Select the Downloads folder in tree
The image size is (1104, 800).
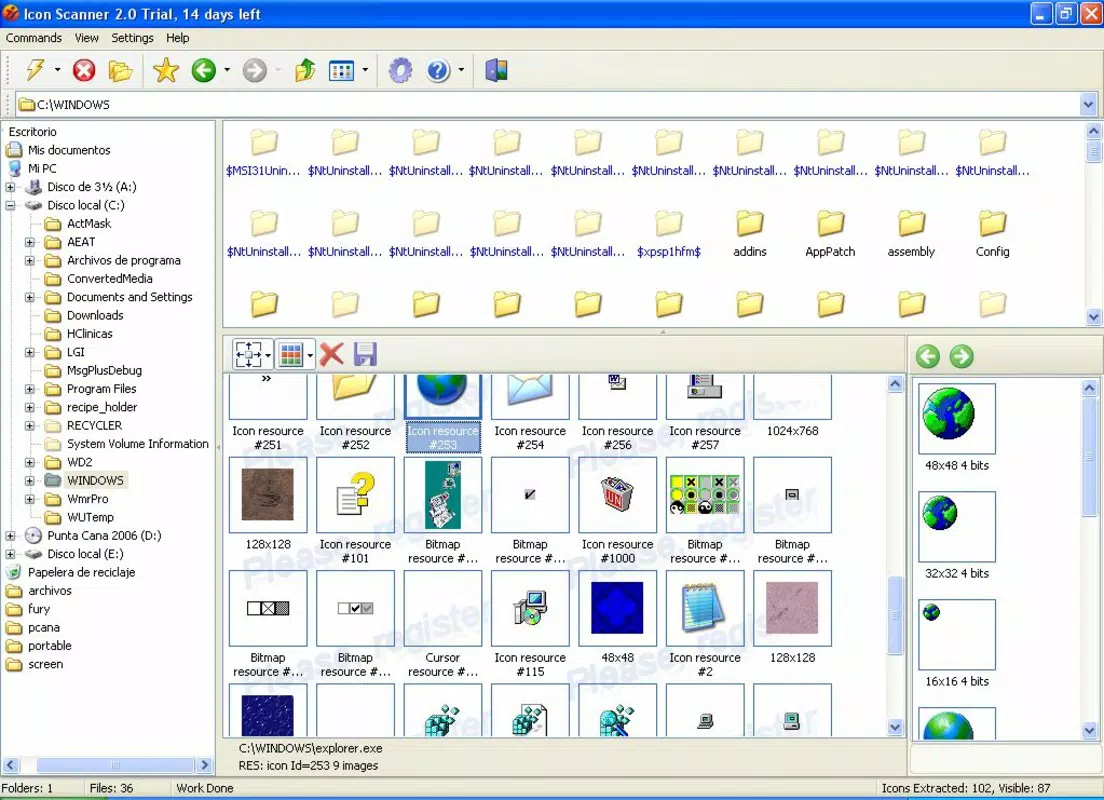tap(95, 315)
